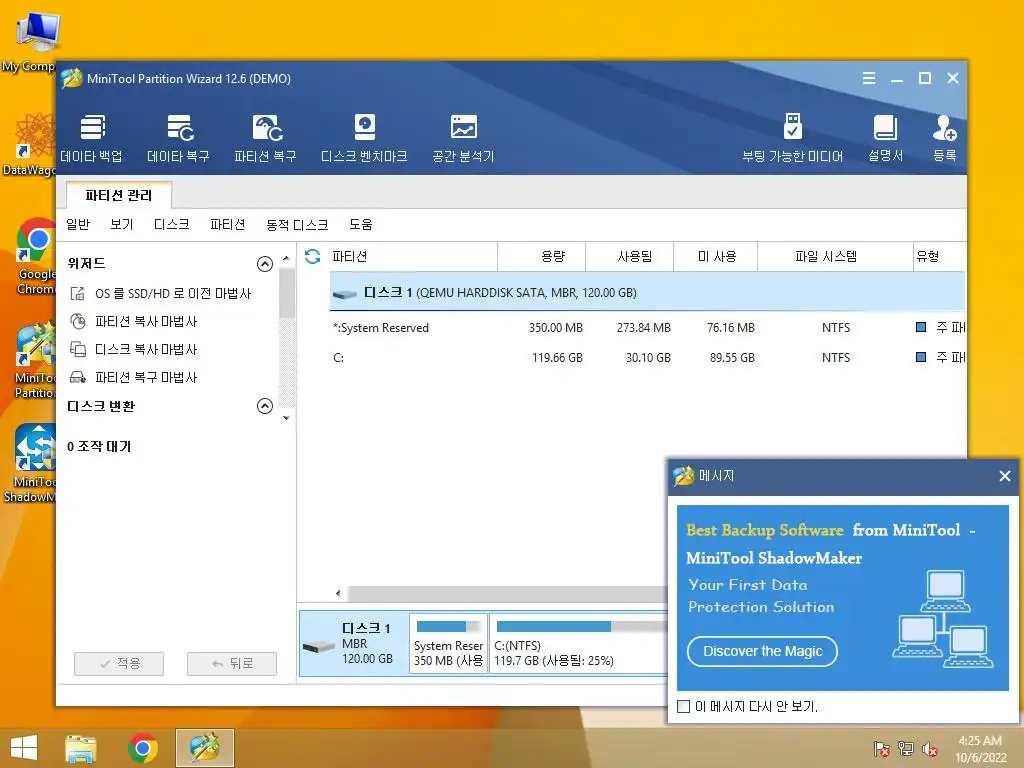Viewport: 1024px width, 768px height.
Task: Select the C: partition row
Action: click(647, 358)
